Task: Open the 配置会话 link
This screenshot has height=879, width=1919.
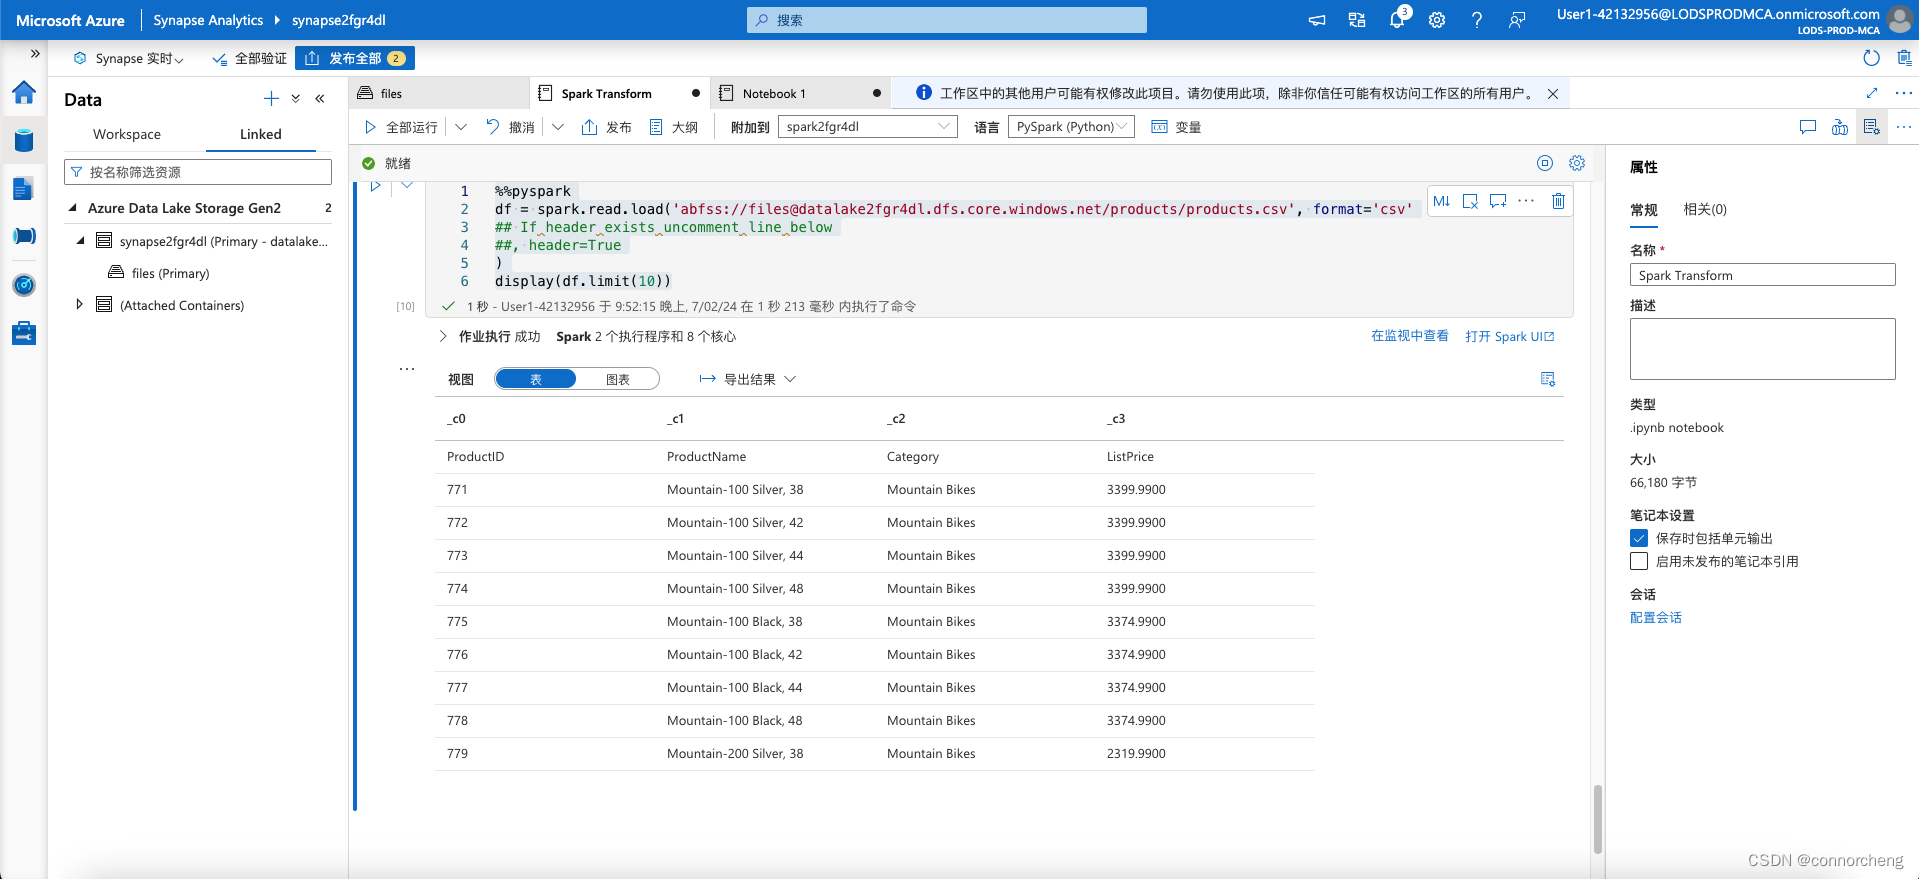Action: click(1656, 617)
